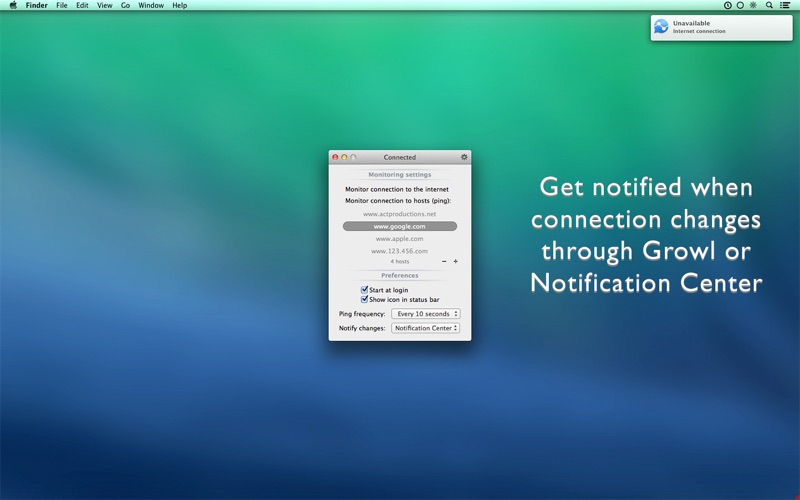Open the File menu
Screen dimensions: 800x500
(x=62, y=5)
